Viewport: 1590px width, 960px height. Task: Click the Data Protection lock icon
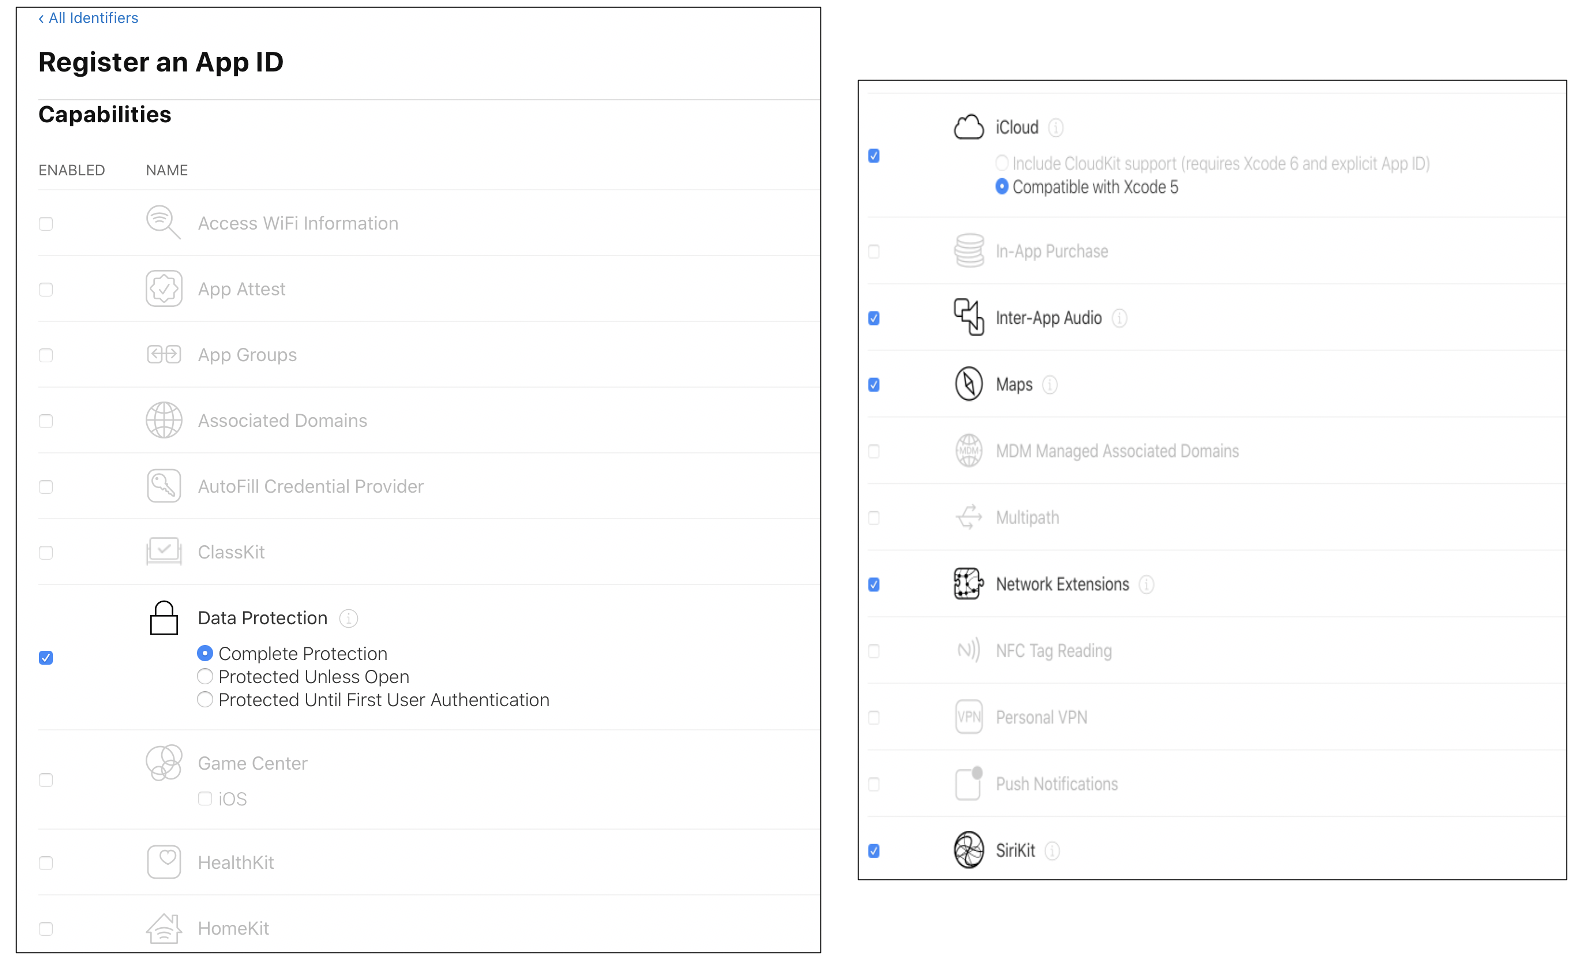click(x=164, y=618)
